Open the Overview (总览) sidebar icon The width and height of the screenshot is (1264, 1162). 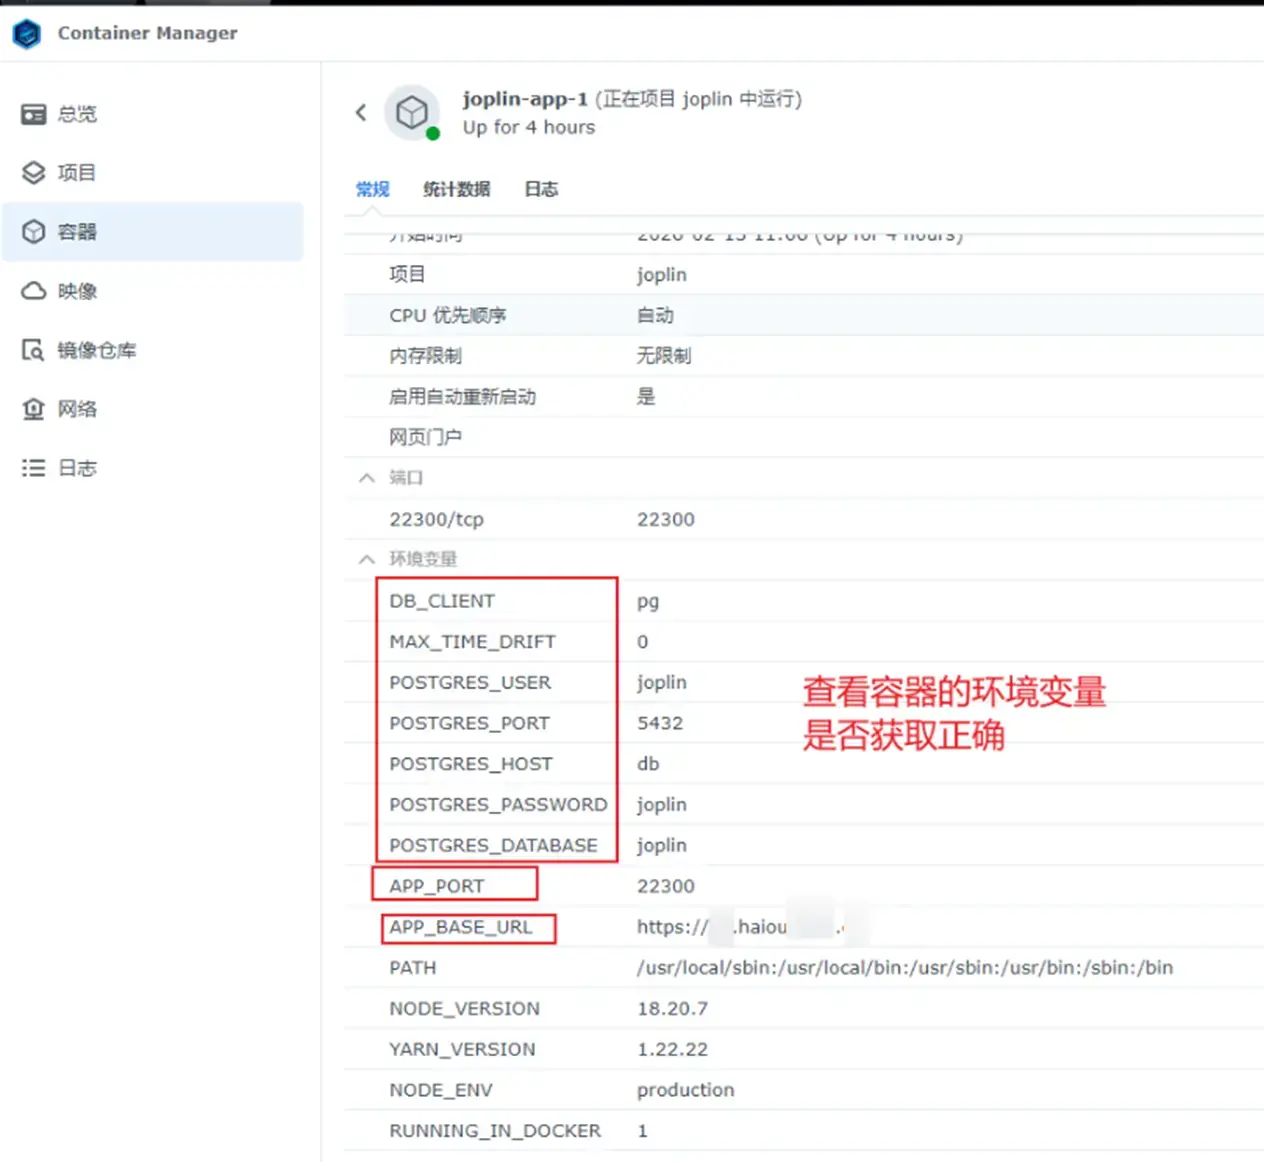pyautogui.click(x=34, y=114)
